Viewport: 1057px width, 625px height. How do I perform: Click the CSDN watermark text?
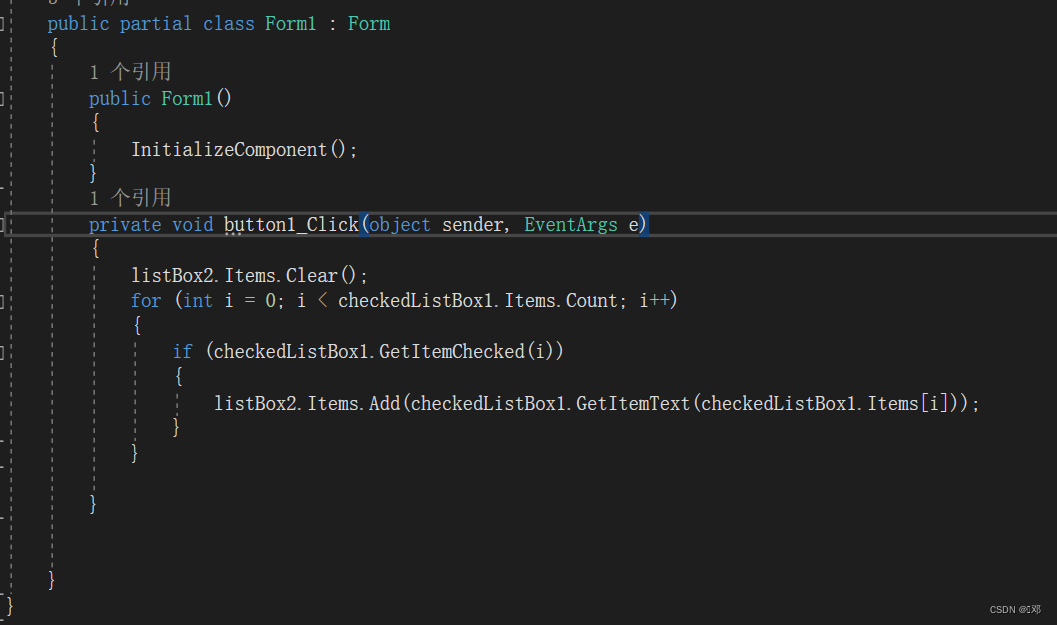click(1015, 609)
